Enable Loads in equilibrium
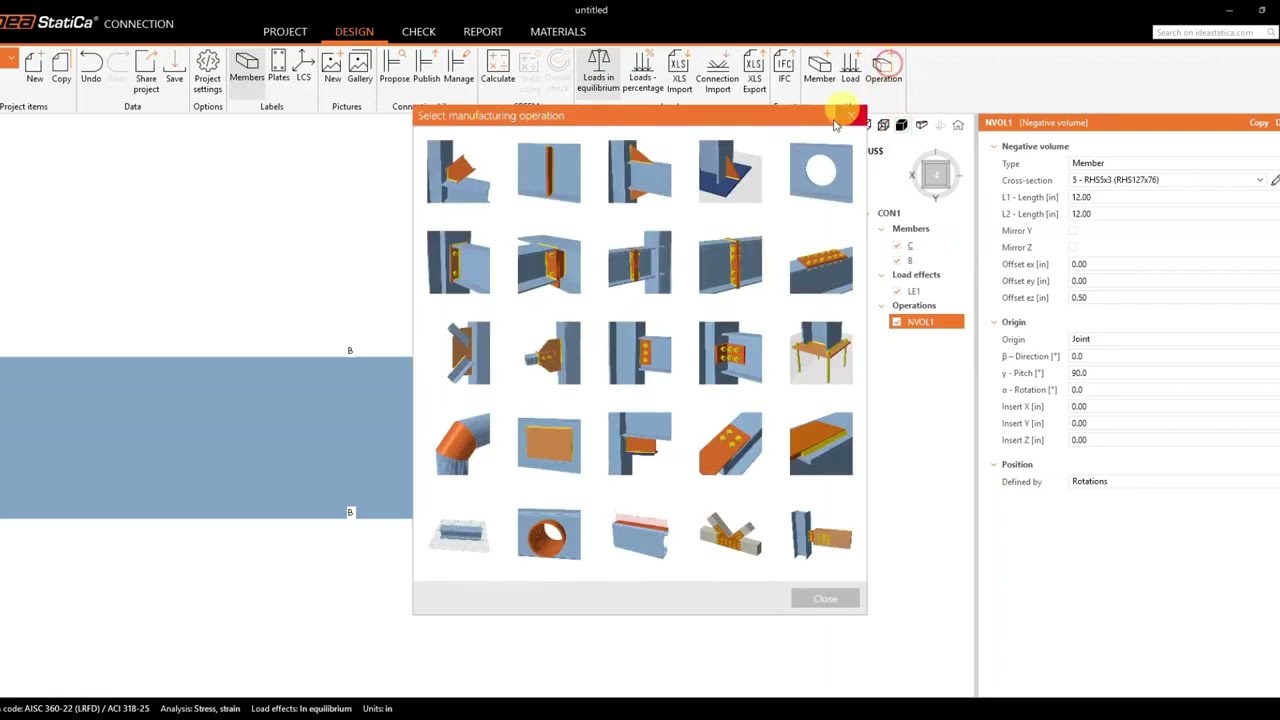This screenshot has height=720, width=1280. pyautogui.click(x=598, y=72)
